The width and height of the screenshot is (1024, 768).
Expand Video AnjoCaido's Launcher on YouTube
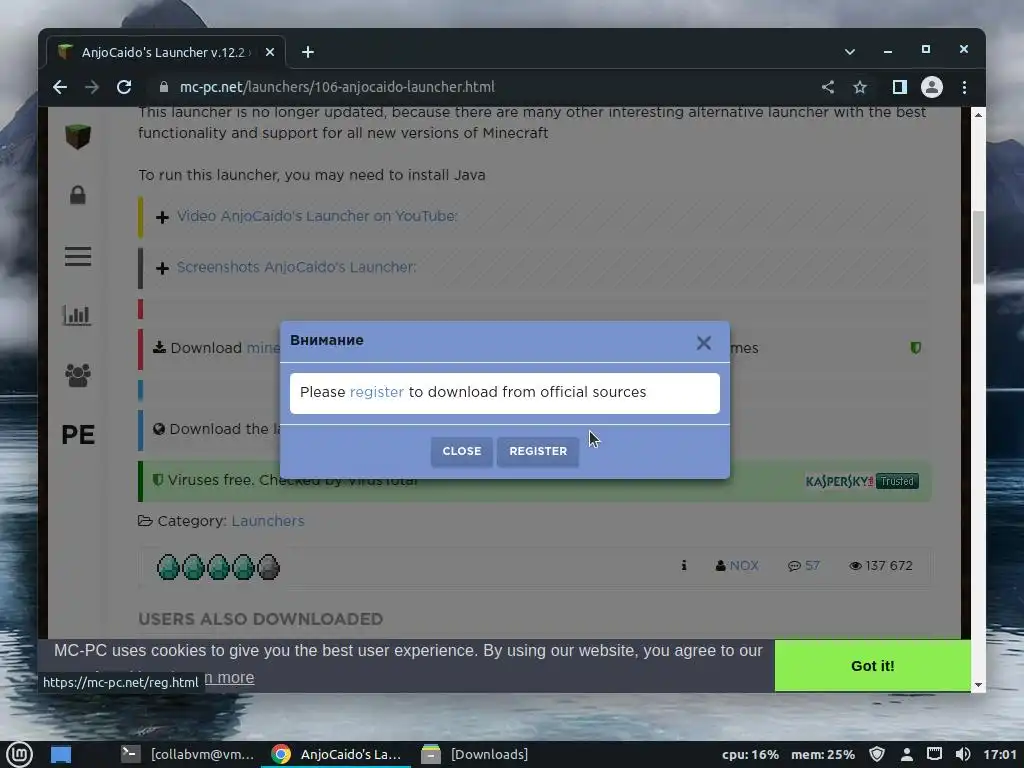point(317,216)
